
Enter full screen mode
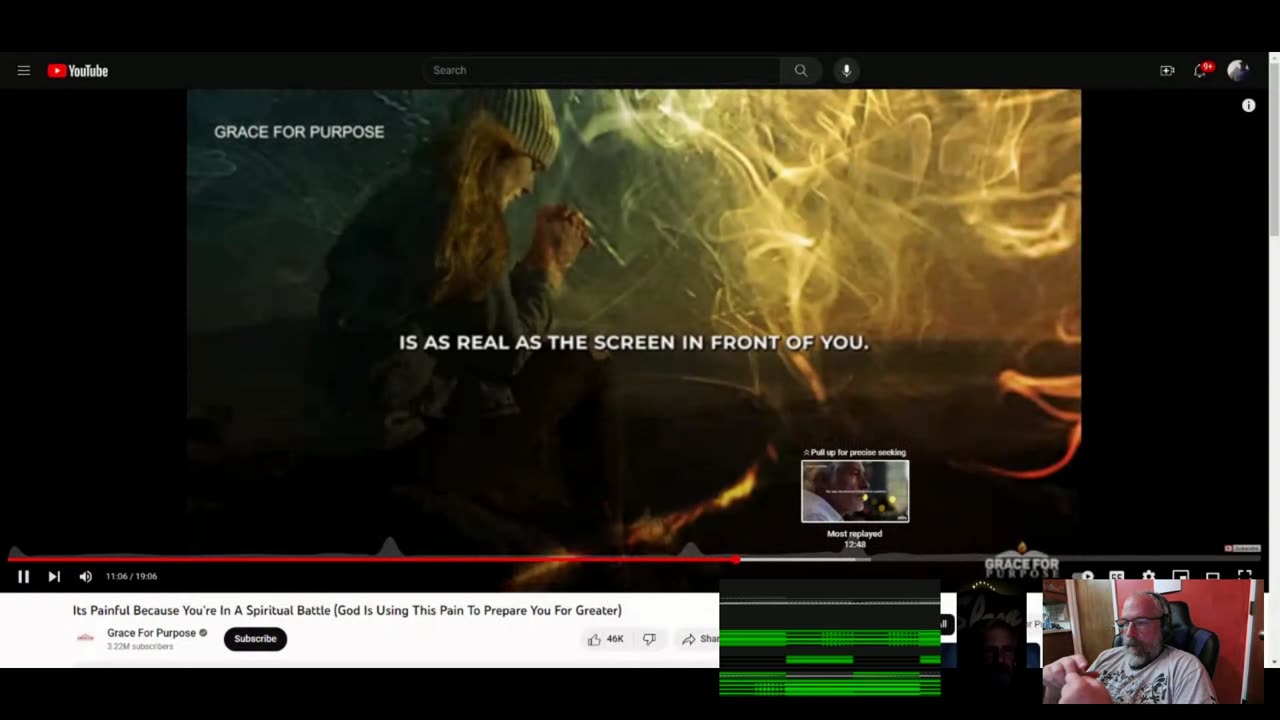click(1245, 576)
